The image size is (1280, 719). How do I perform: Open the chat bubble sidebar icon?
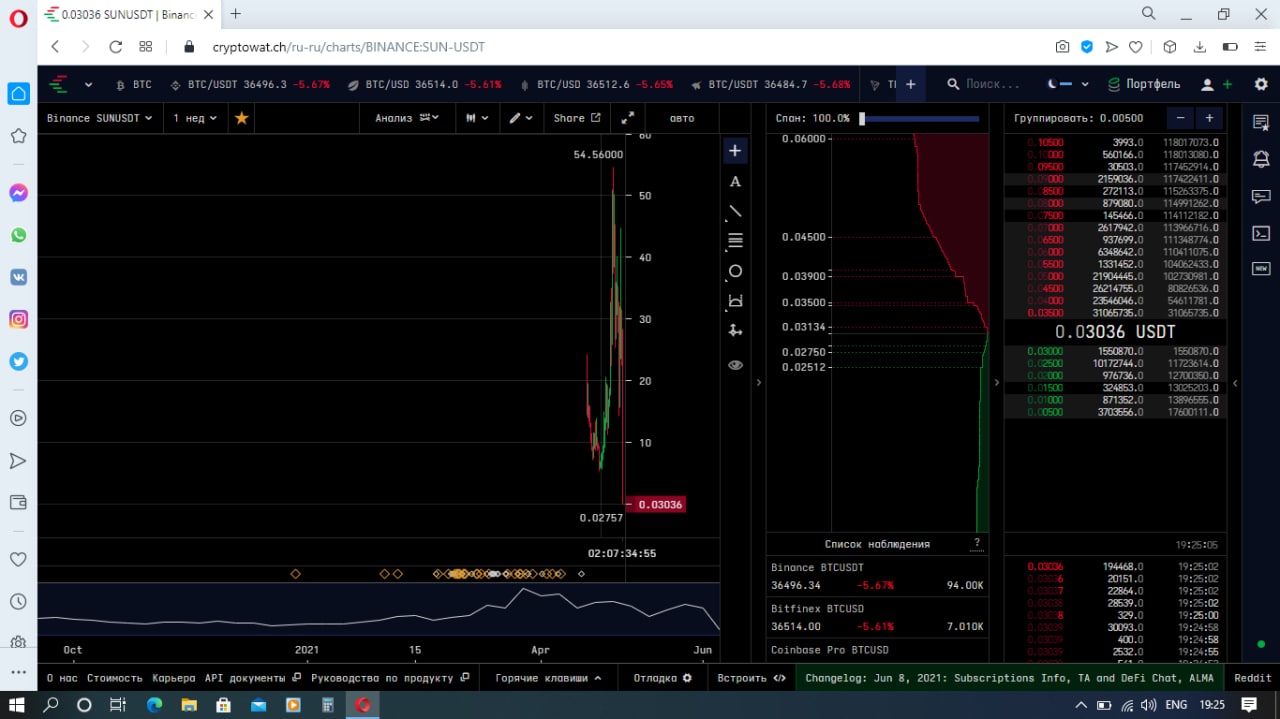(x=1261, y=196)
